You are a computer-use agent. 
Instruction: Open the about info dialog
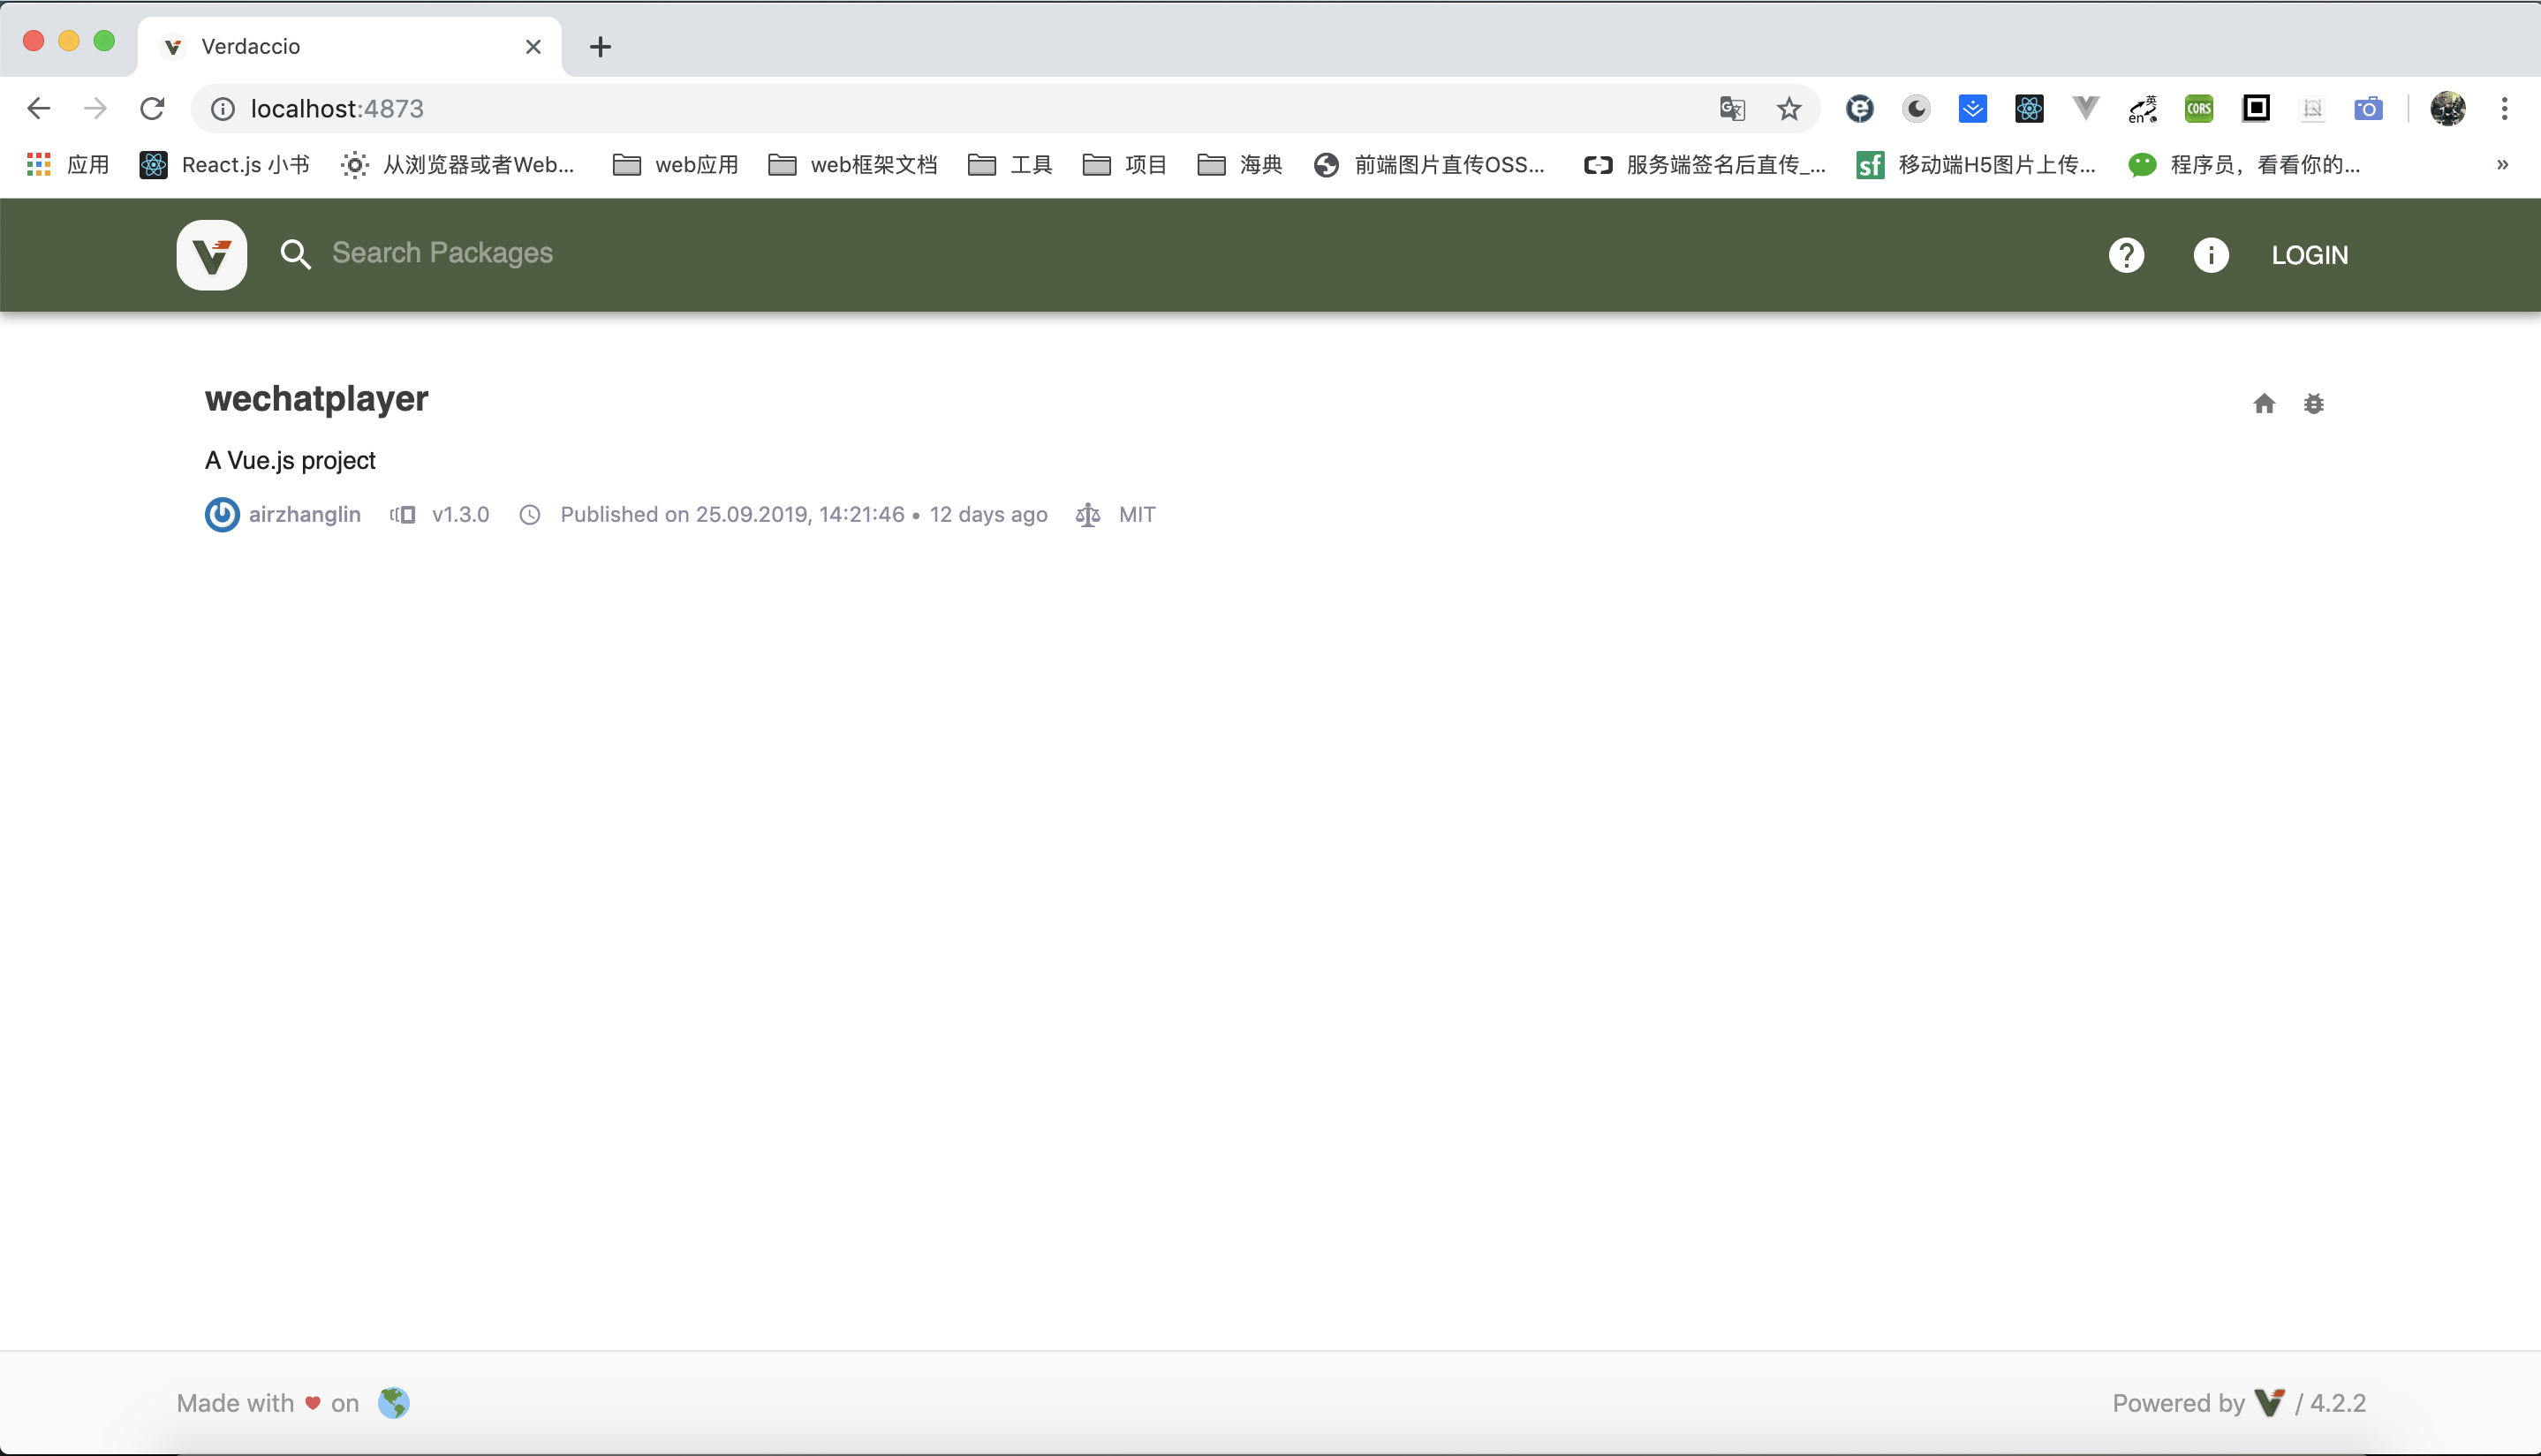pos(2212,253)
